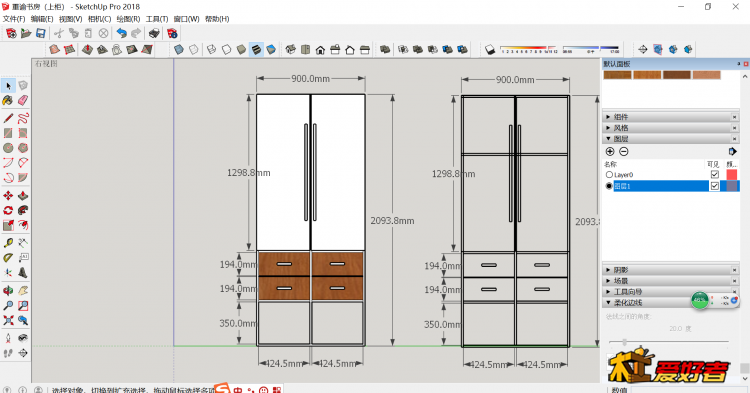
Task: Pick the Dimension tool
Action: pos(23,242)
